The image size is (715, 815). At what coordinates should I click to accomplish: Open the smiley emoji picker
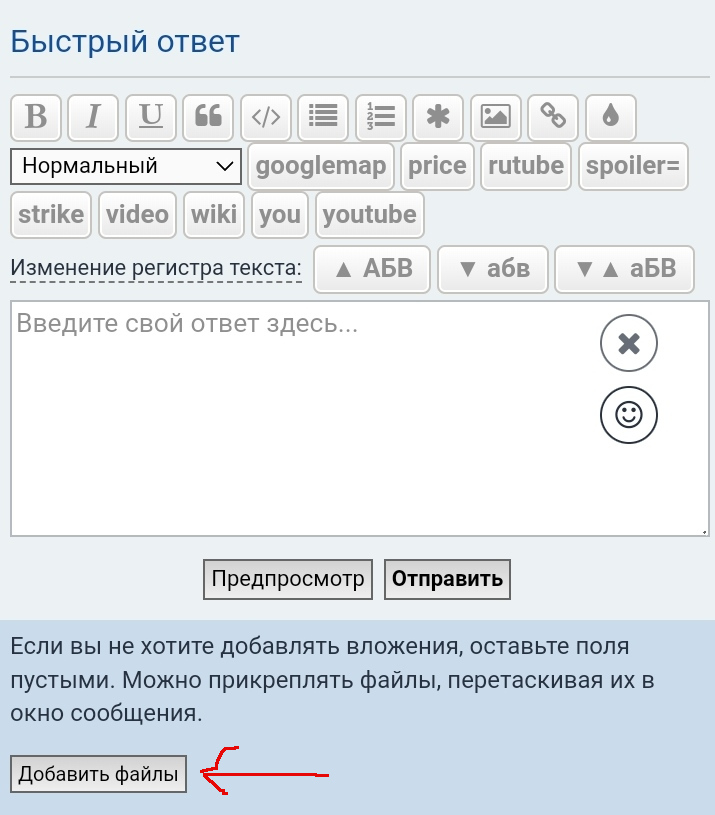629,414
